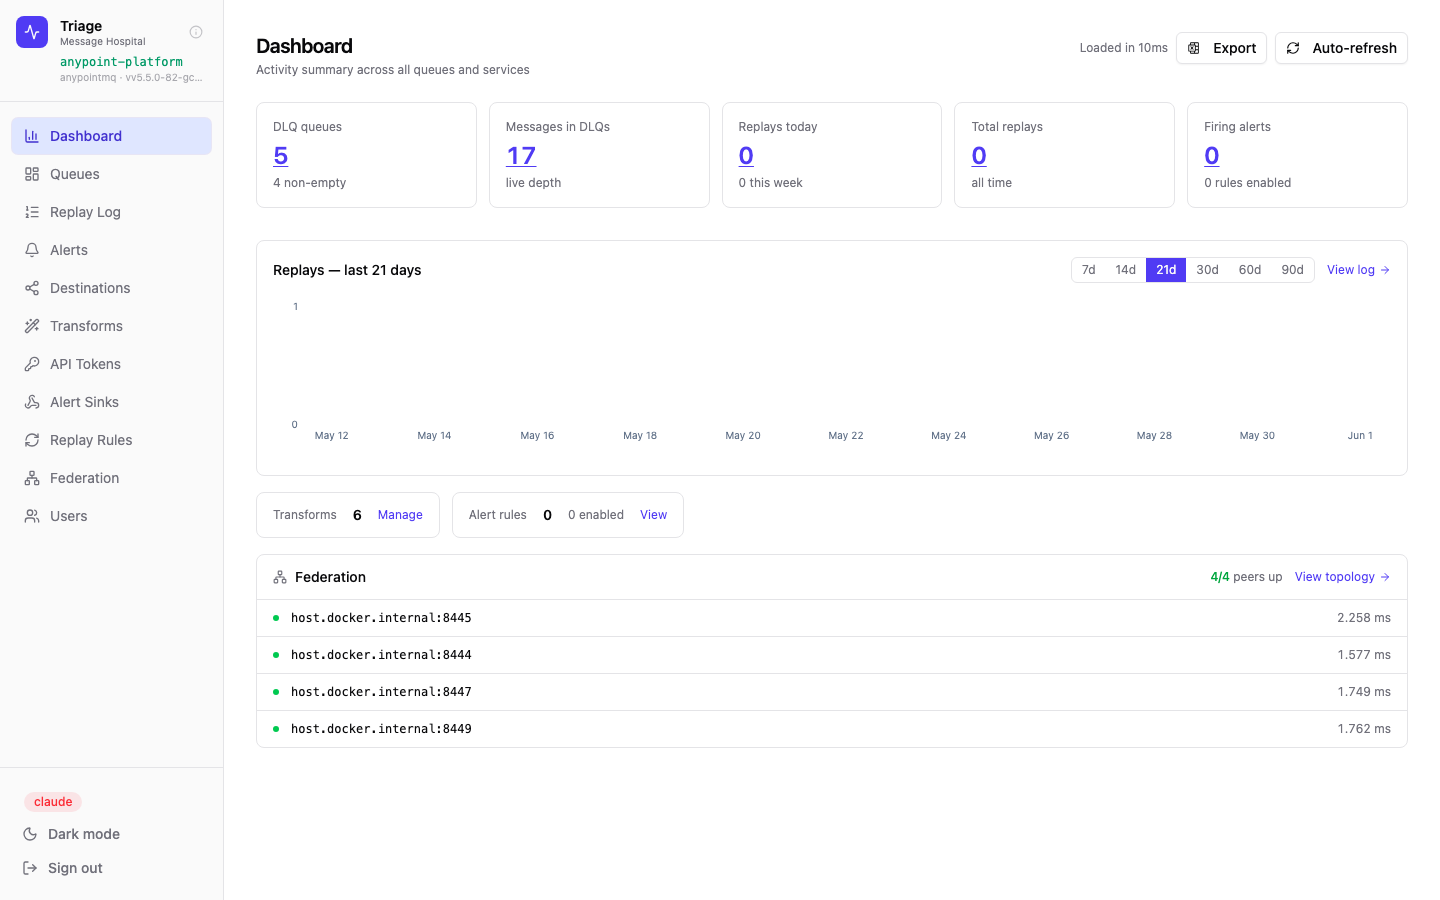
Task: Select peer host.docker.internal:8447 row
Action: (832, 692)
